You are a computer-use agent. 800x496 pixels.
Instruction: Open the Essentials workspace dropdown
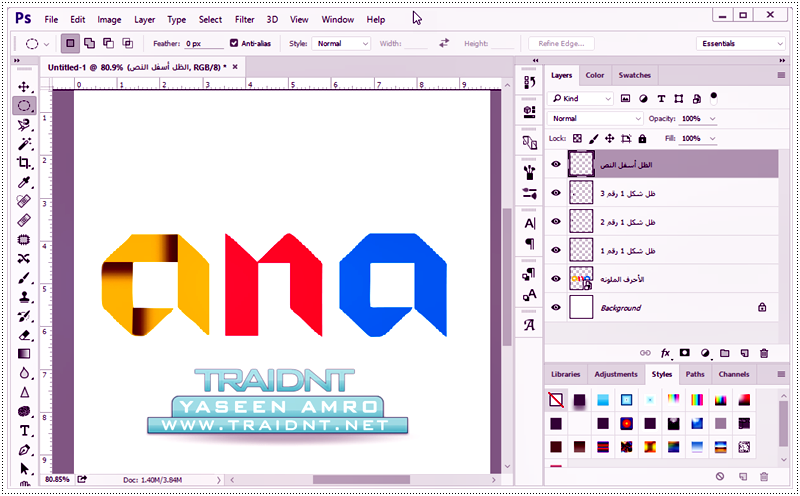(x=740, y=43)
